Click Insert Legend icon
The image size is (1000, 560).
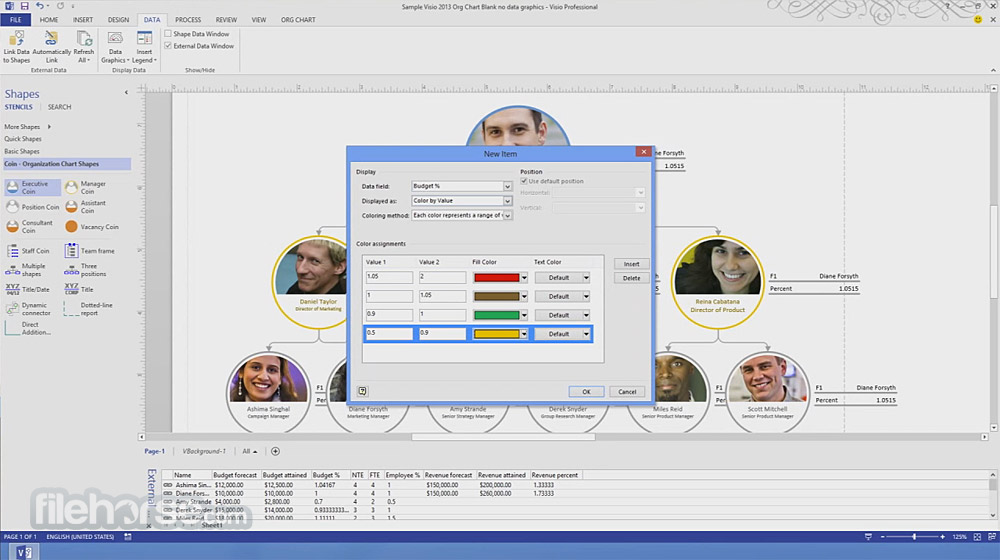(x=144, y=39)
